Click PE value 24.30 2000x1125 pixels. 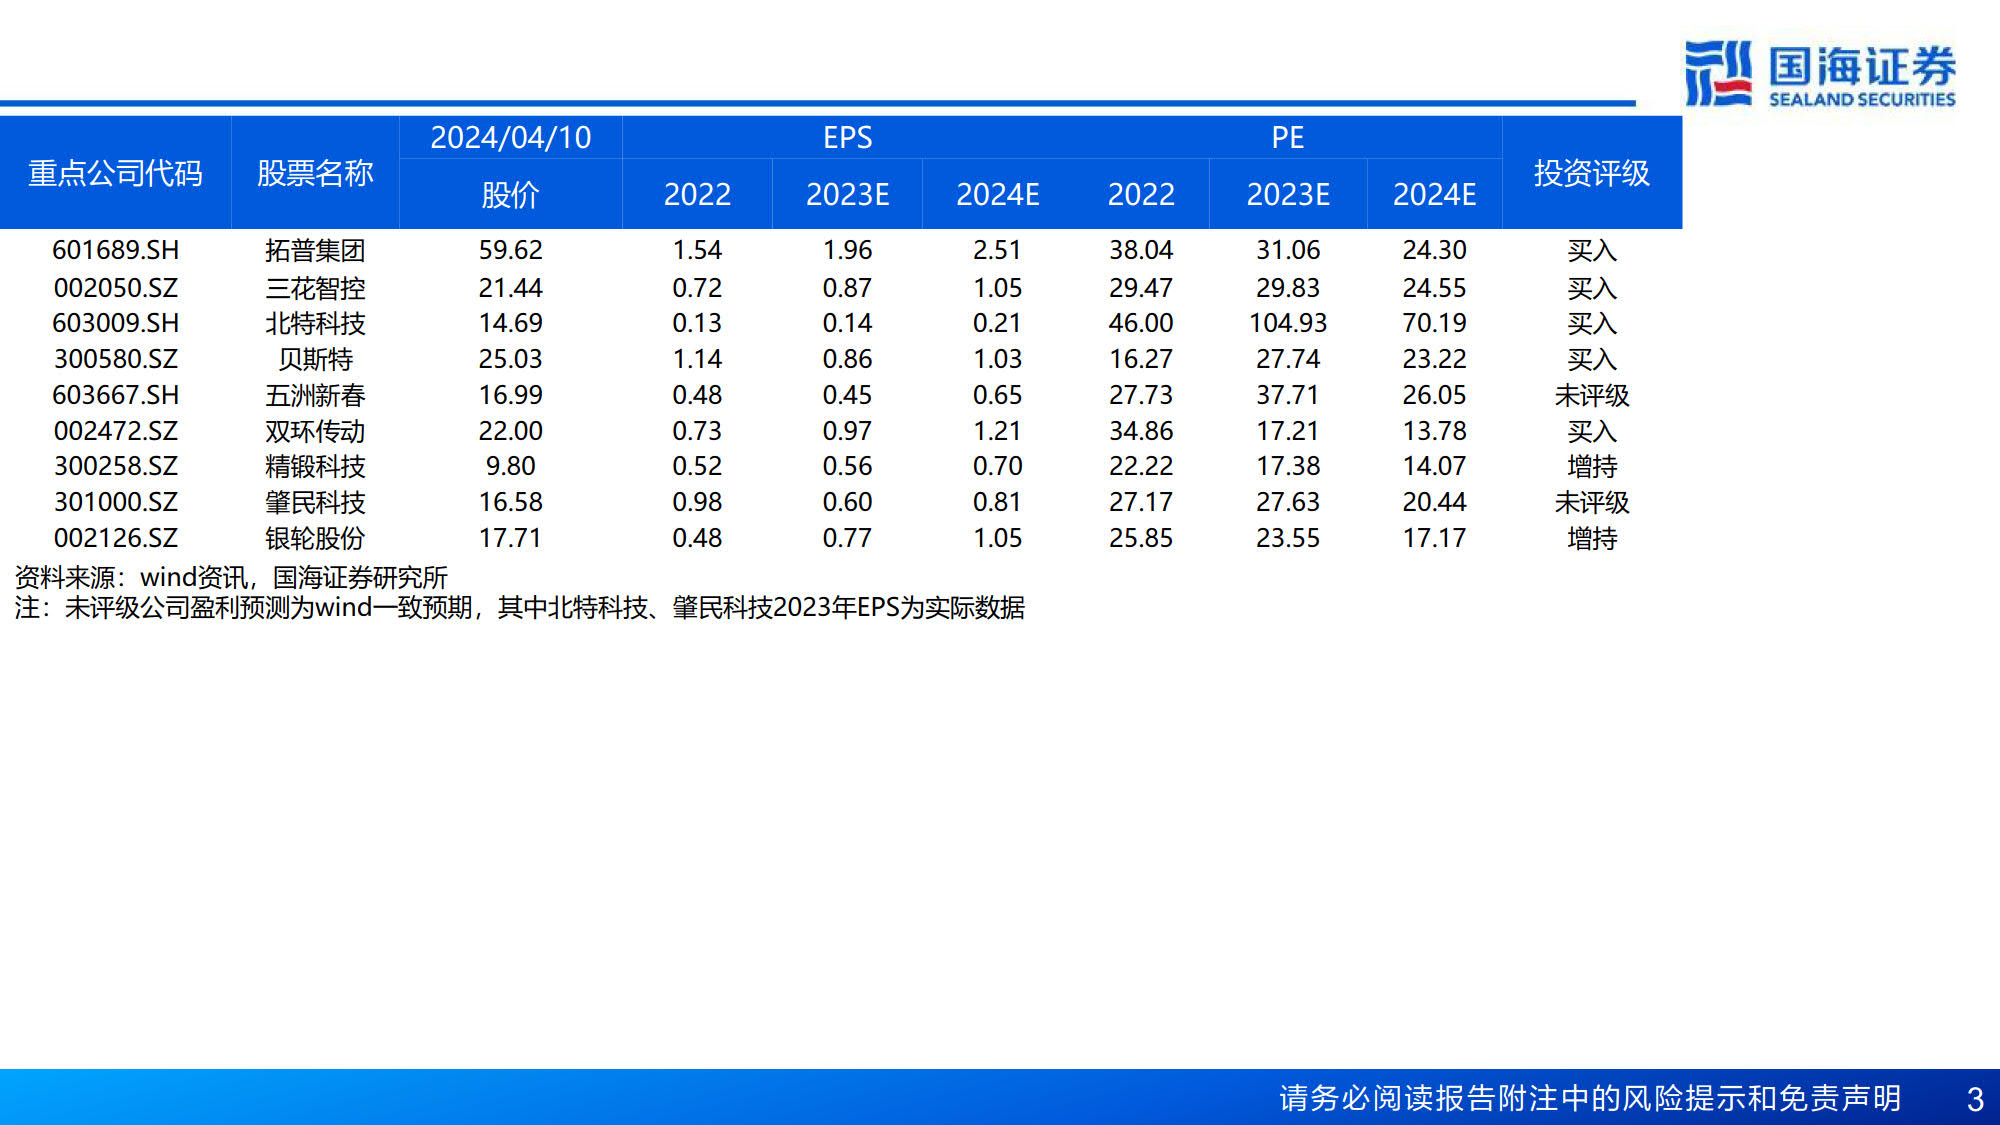tap(1434, 250)
